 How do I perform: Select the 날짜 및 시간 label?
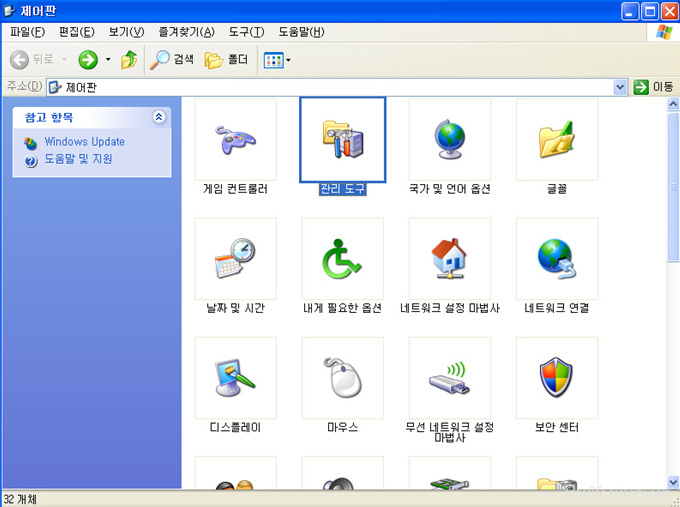[x=235, y=308]
